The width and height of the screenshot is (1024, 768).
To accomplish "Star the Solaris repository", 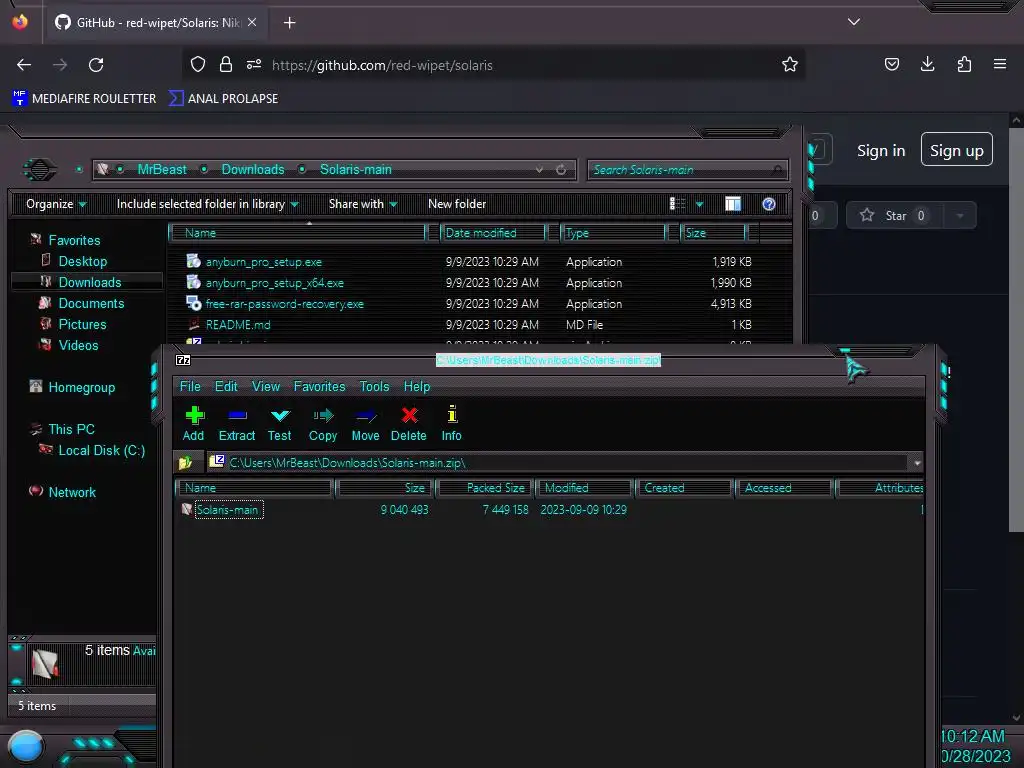I will [x=893, y=216].
